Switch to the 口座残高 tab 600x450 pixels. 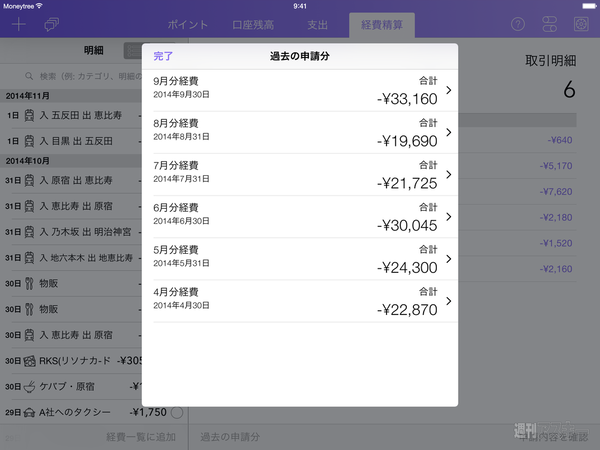[x=253, y=25]
